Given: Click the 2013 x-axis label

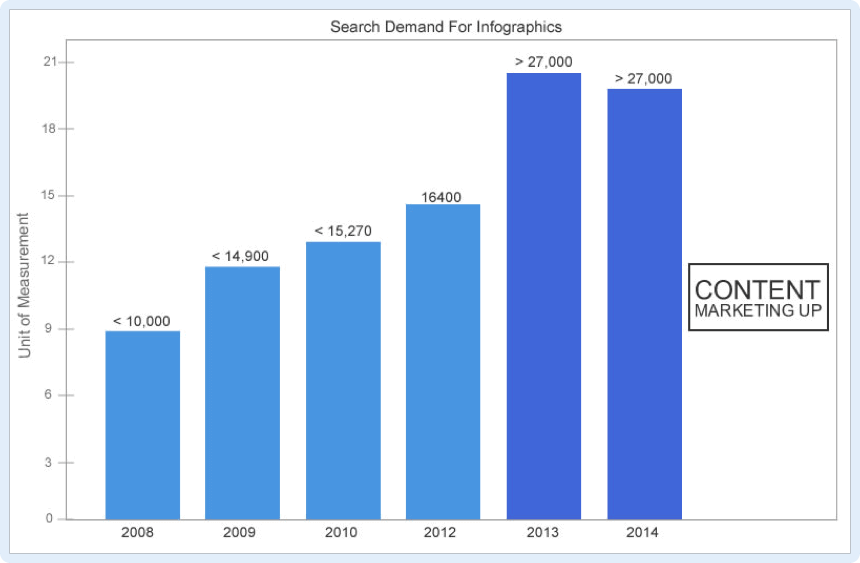Looking at the screenshot, I should click(542, 532).
